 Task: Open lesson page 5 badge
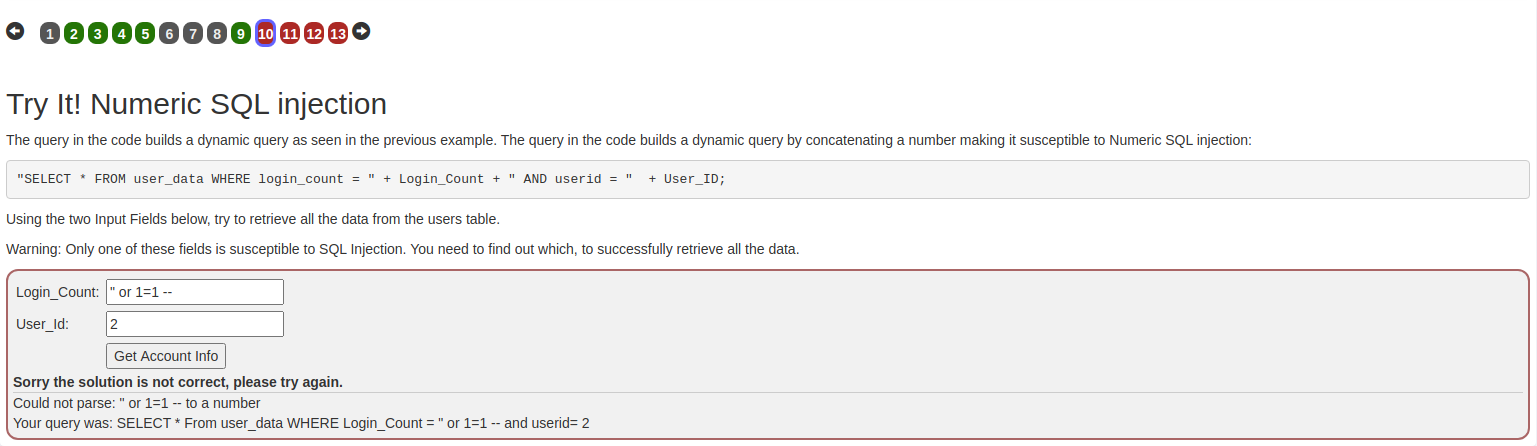(145, 34)
